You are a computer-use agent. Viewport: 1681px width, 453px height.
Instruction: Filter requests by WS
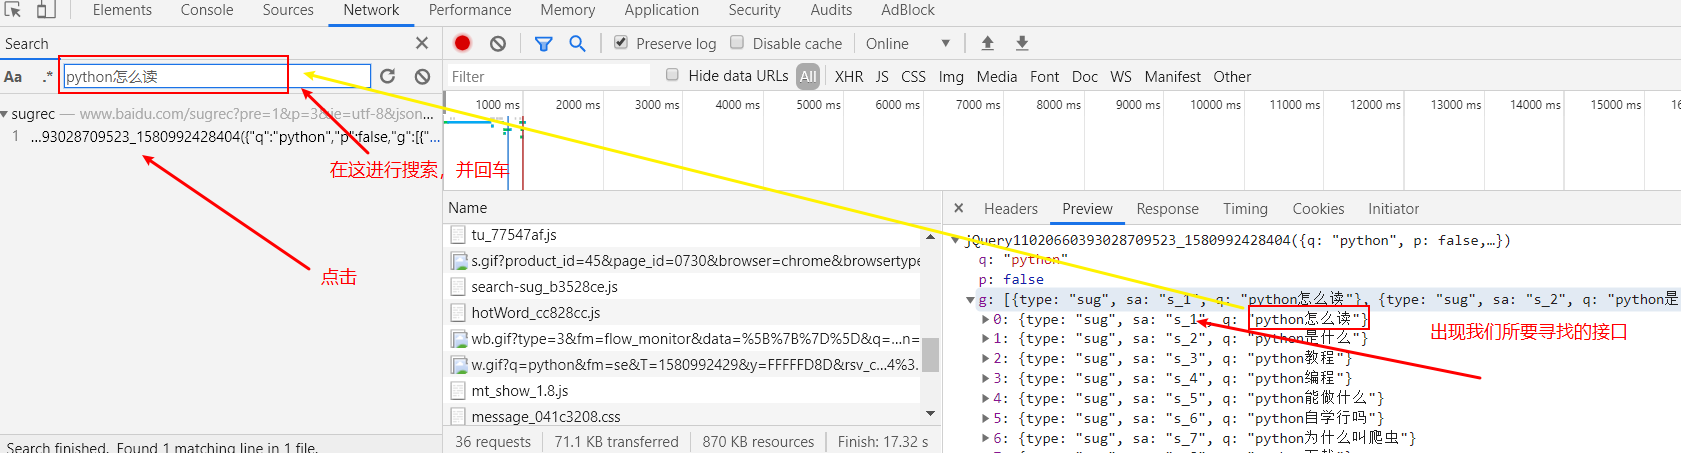click(x=1121, y=76)
